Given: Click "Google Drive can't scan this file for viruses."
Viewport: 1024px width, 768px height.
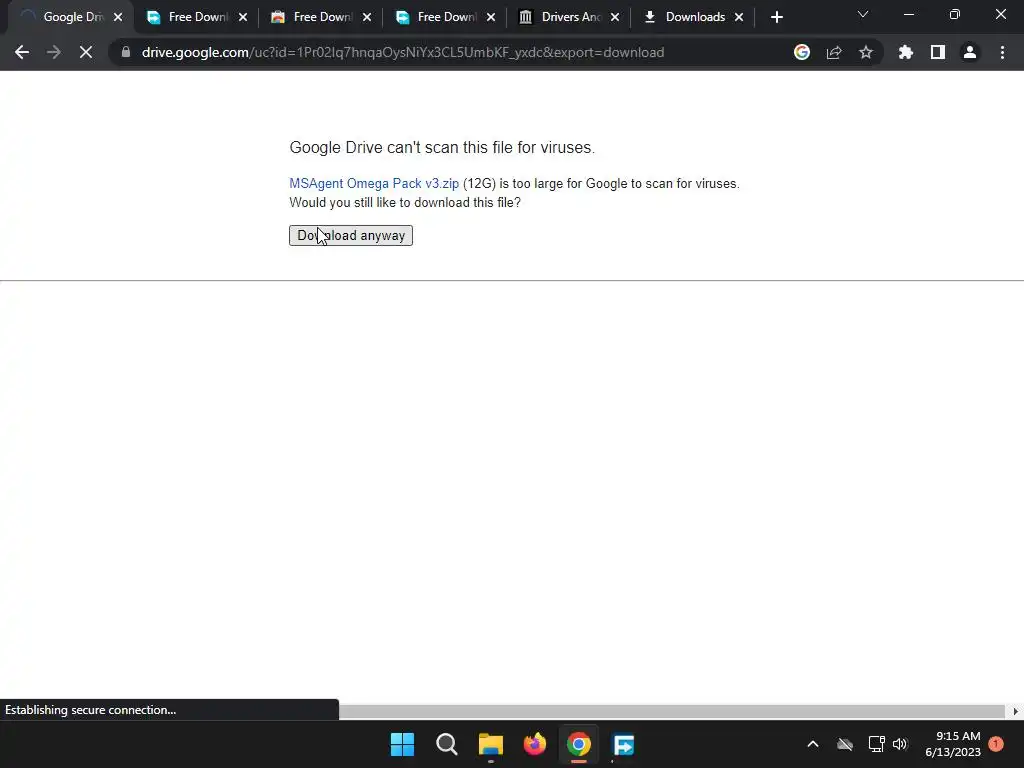Looking at the screenshot, I should pos(442,148).
